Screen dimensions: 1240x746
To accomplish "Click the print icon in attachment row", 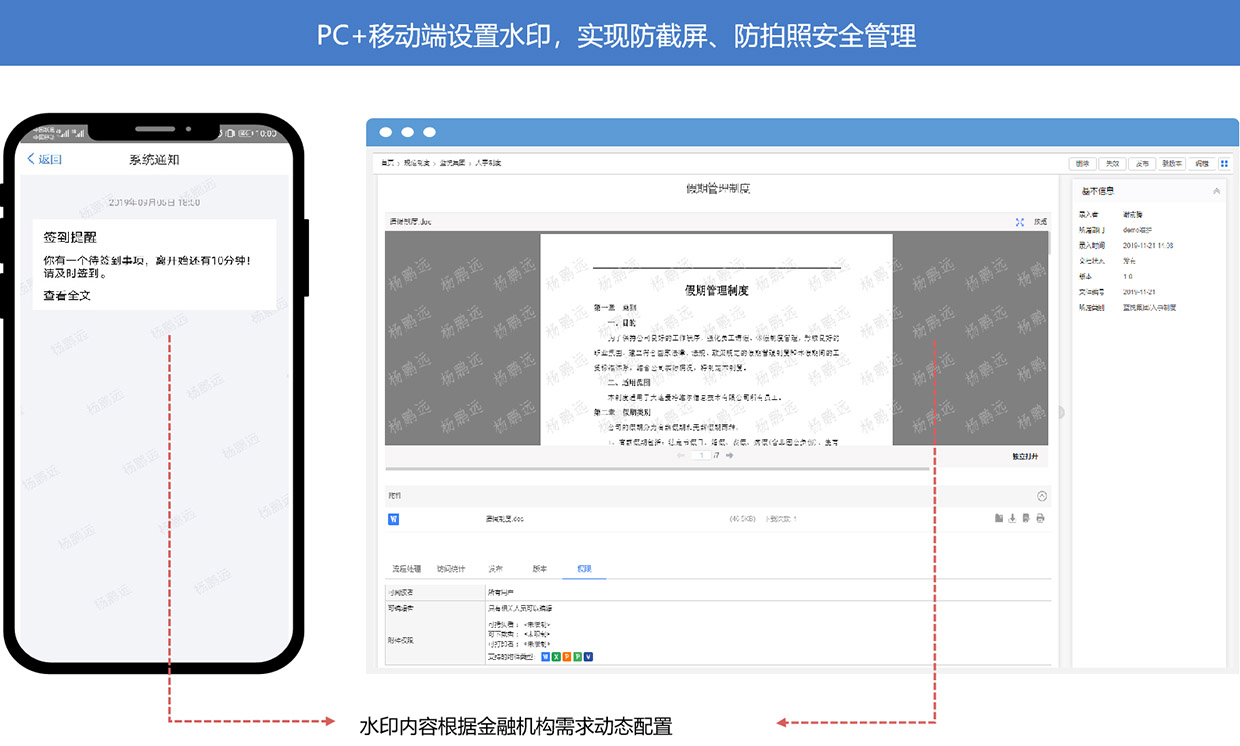I will (1040, 518).
